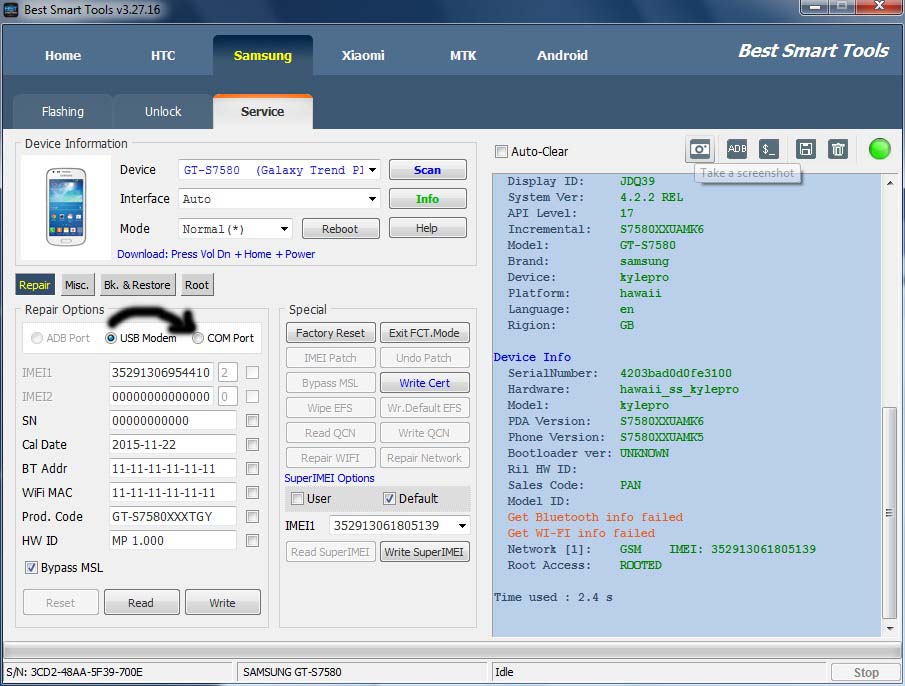Image resolution: width=905 pixels, height=686 pixels.
Task: Click the Write button in Repair Options
Action: pyautogui.click(x=223, y=603)
